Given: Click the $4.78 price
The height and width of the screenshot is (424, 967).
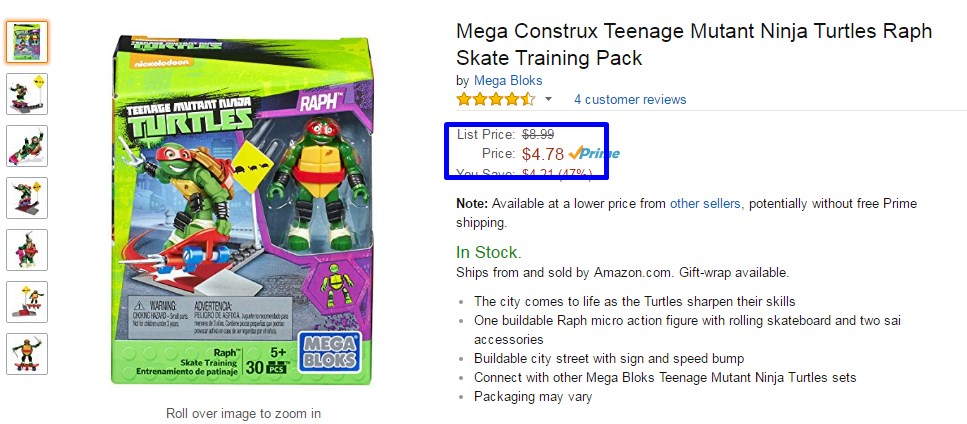Looking at the screenshot, I should tap(543, 154).
